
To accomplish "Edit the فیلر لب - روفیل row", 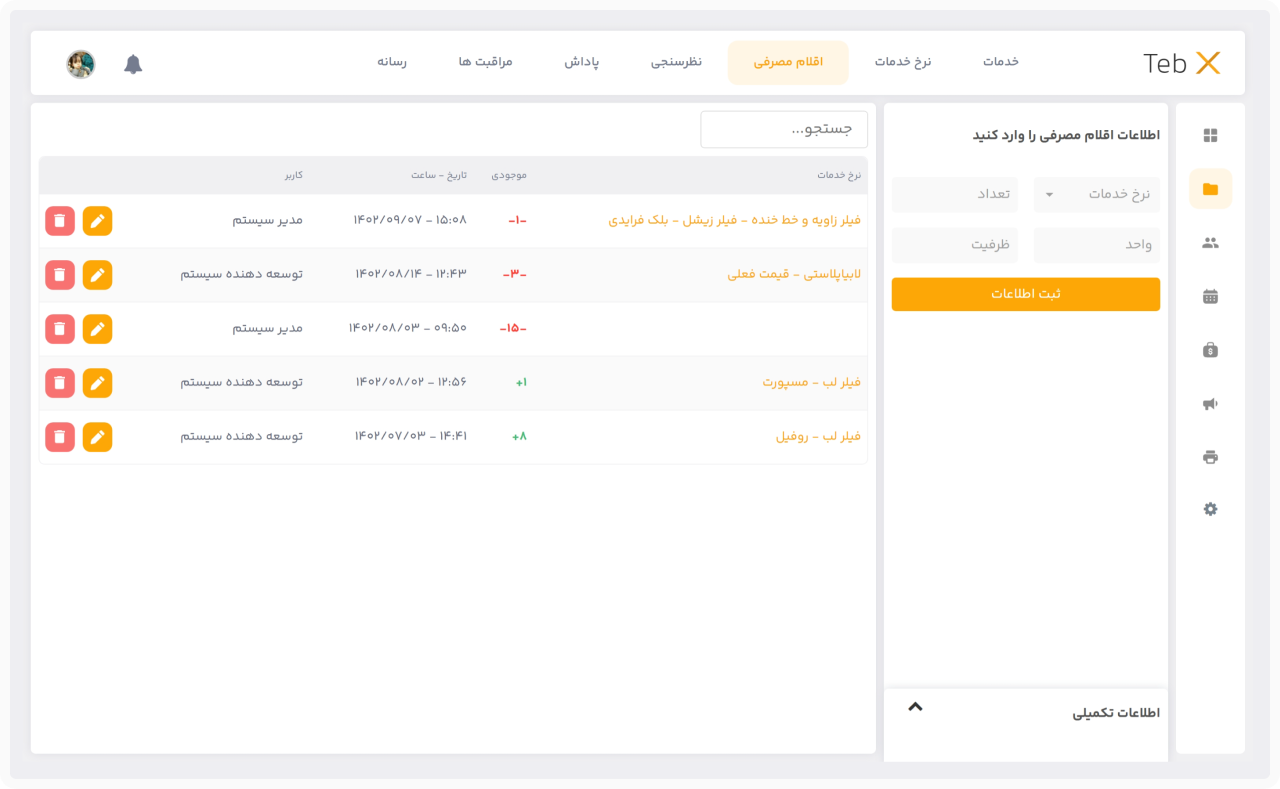I will coord(97,437).
